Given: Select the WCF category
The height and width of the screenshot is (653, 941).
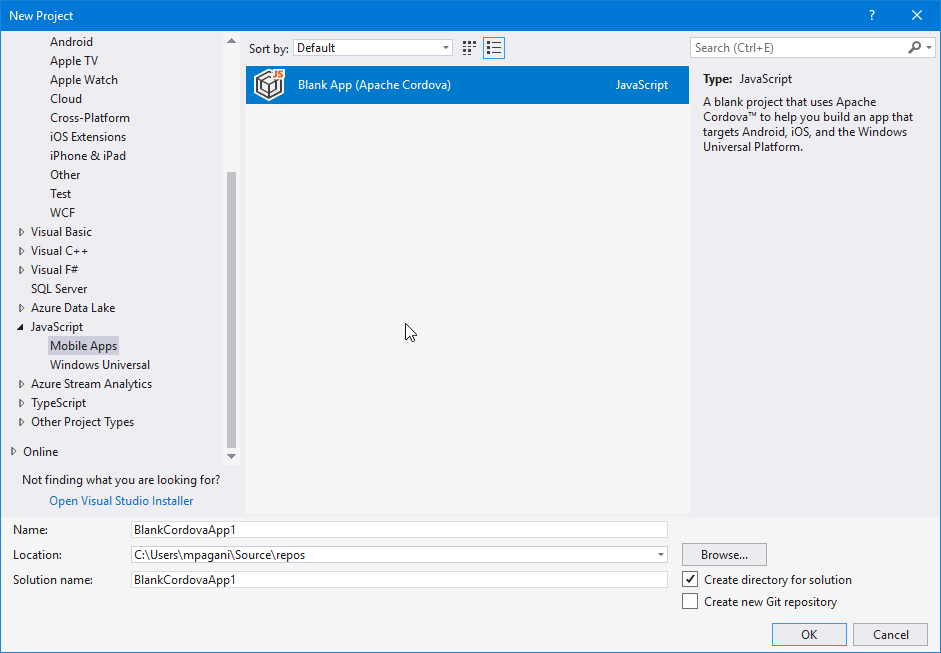Looking at the screenshot, I should click(x=63, y=213).
